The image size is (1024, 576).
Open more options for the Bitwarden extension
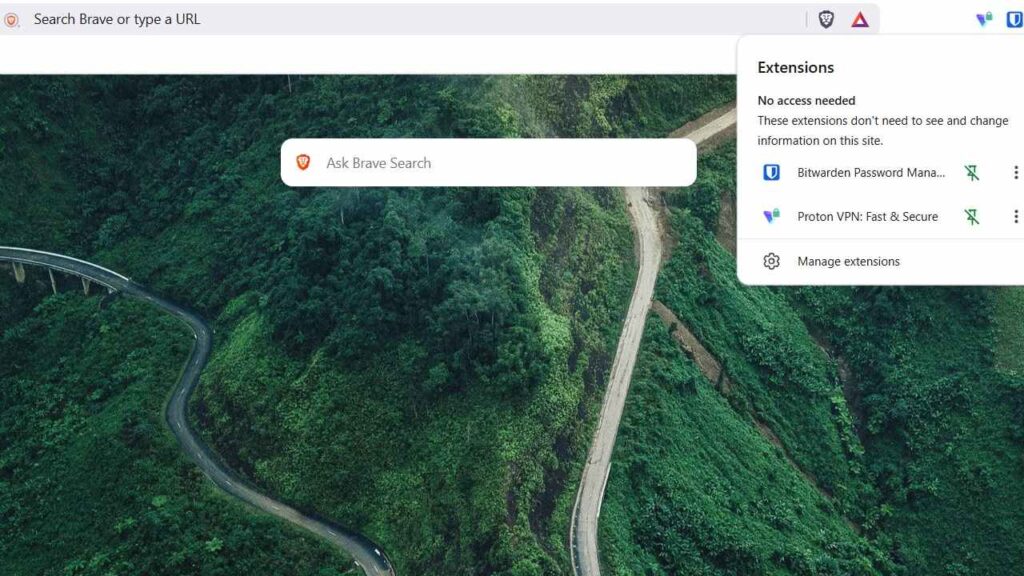[1016, 172]
